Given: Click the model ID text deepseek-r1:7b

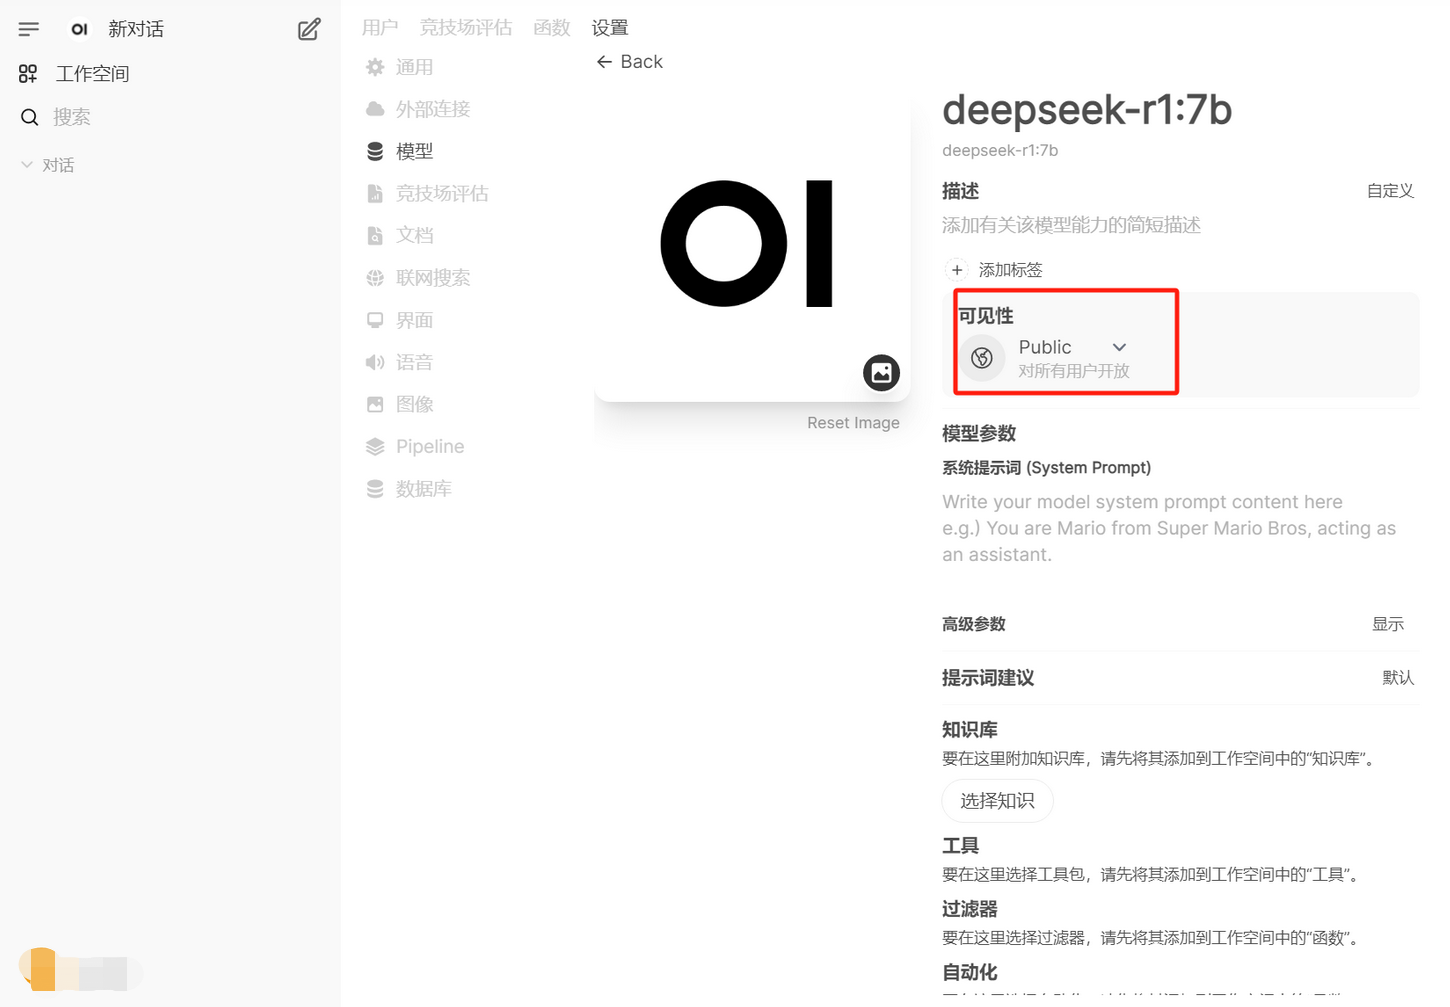Looking at the screenshot, I should (x=1000, y=150).
